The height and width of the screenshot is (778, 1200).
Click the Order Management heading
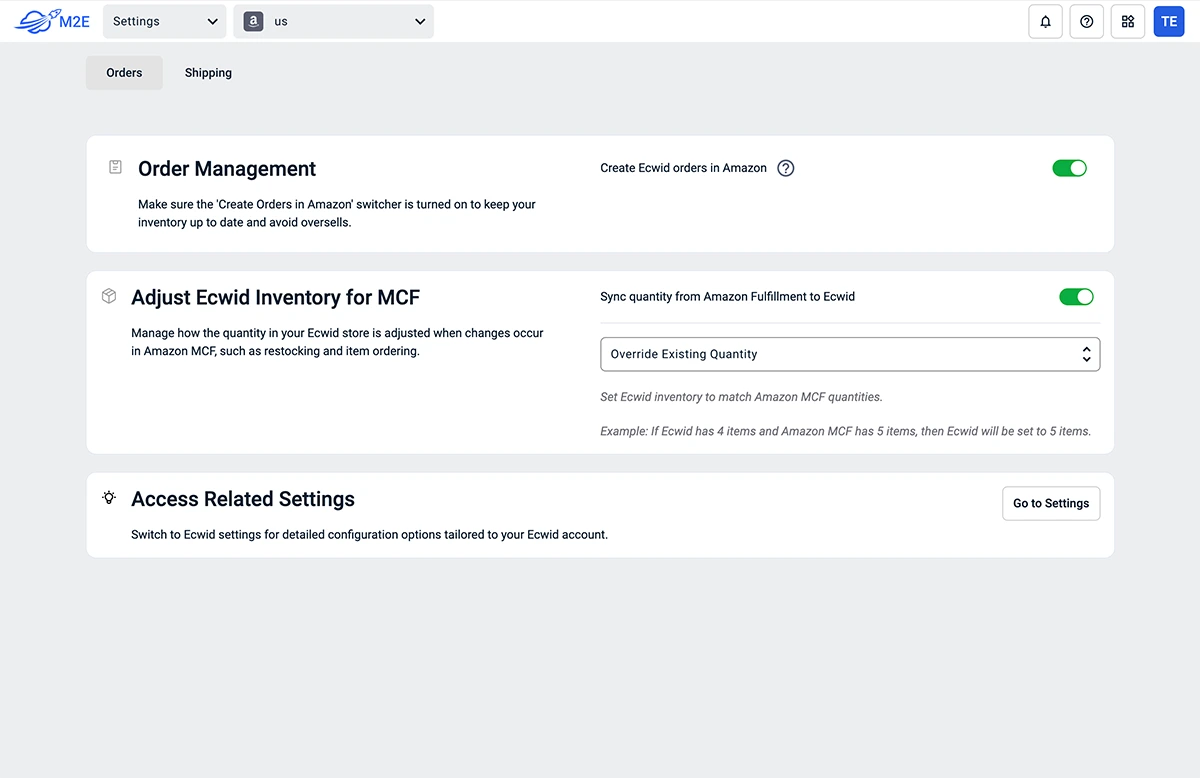(x=227, y=169)
